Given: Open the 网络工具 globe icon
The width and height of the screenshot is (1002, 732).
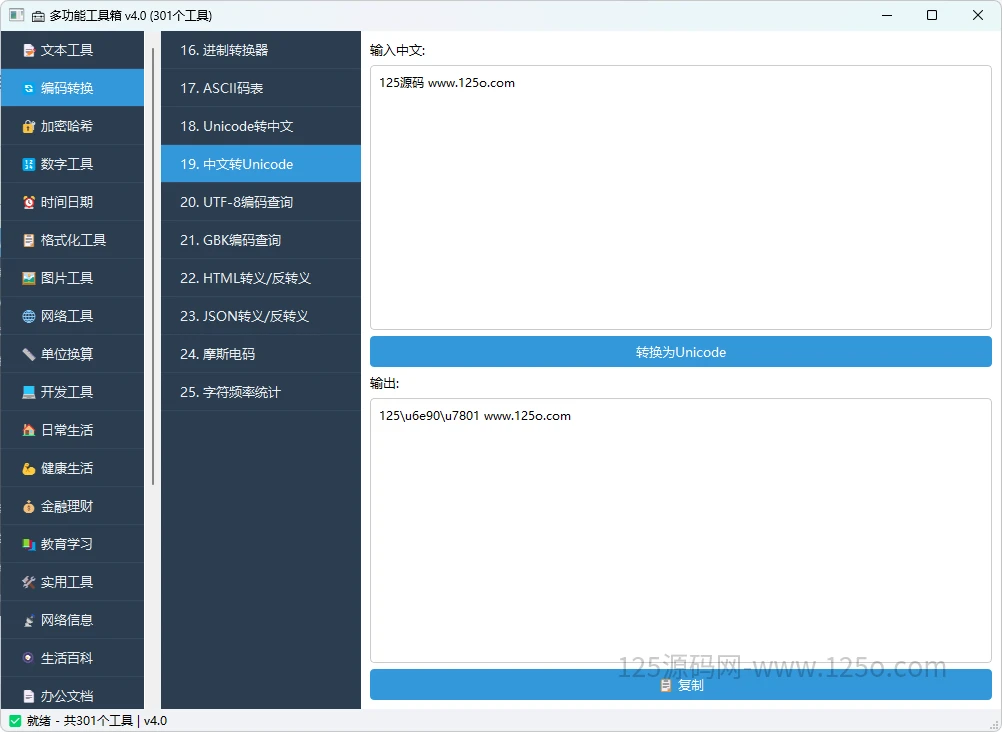Looking at the screenshot, I should coord(29,316).
